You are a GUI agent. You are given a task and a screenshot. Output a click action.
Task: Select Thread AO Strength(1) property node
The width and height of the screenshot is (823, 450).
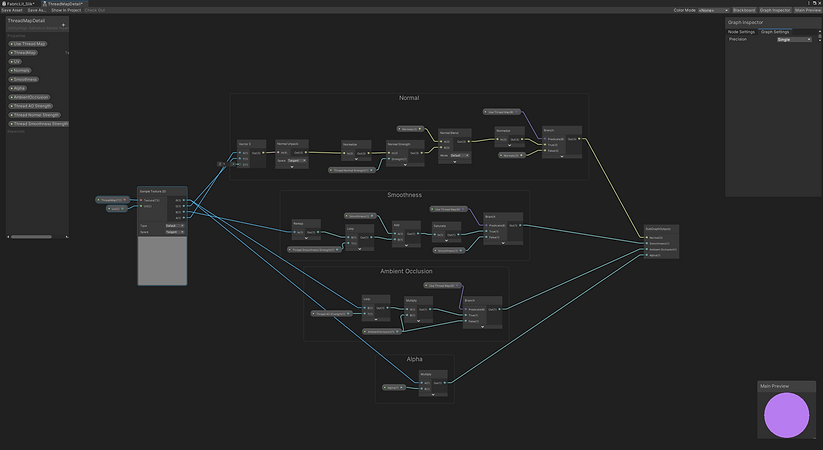331,313
